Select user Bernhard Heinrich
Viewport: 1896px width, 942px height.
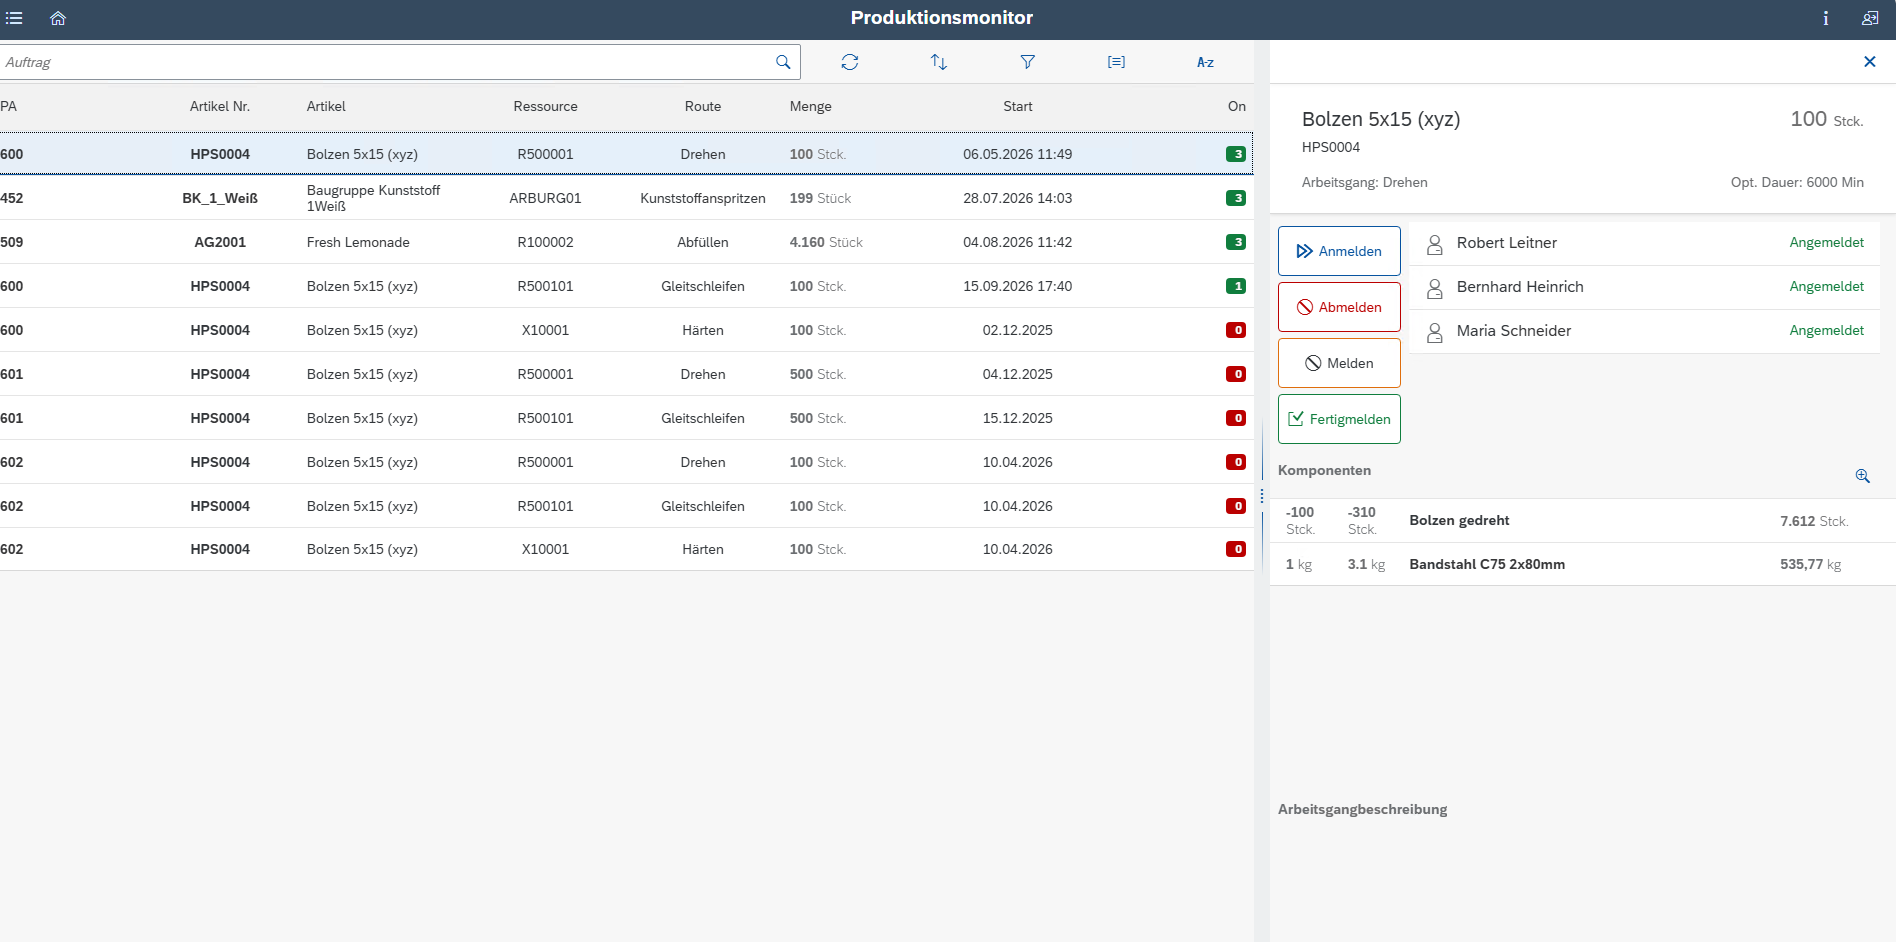click(x=1645, y=287)
